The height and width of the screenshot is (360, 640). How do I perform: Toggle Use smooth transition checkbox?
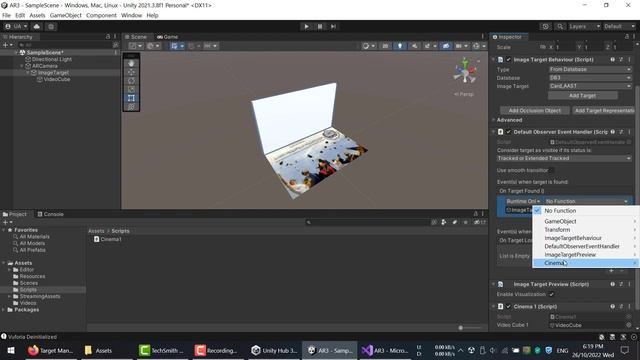[551, 170]
